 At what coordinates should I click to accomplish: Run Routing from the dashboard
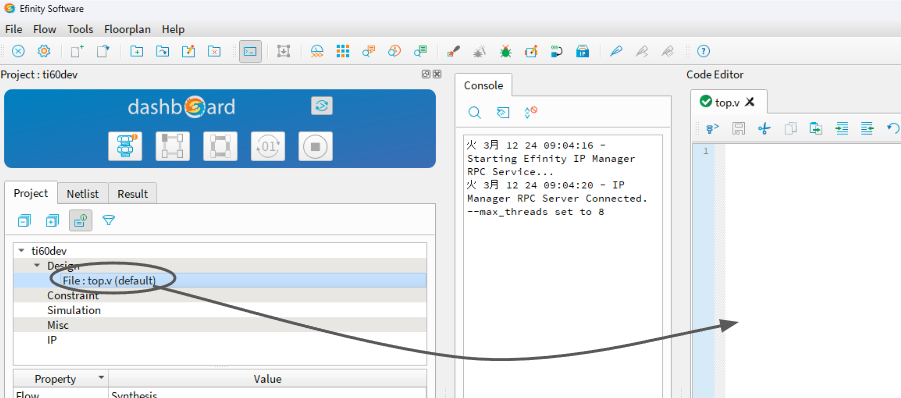[x=220, y=146]
